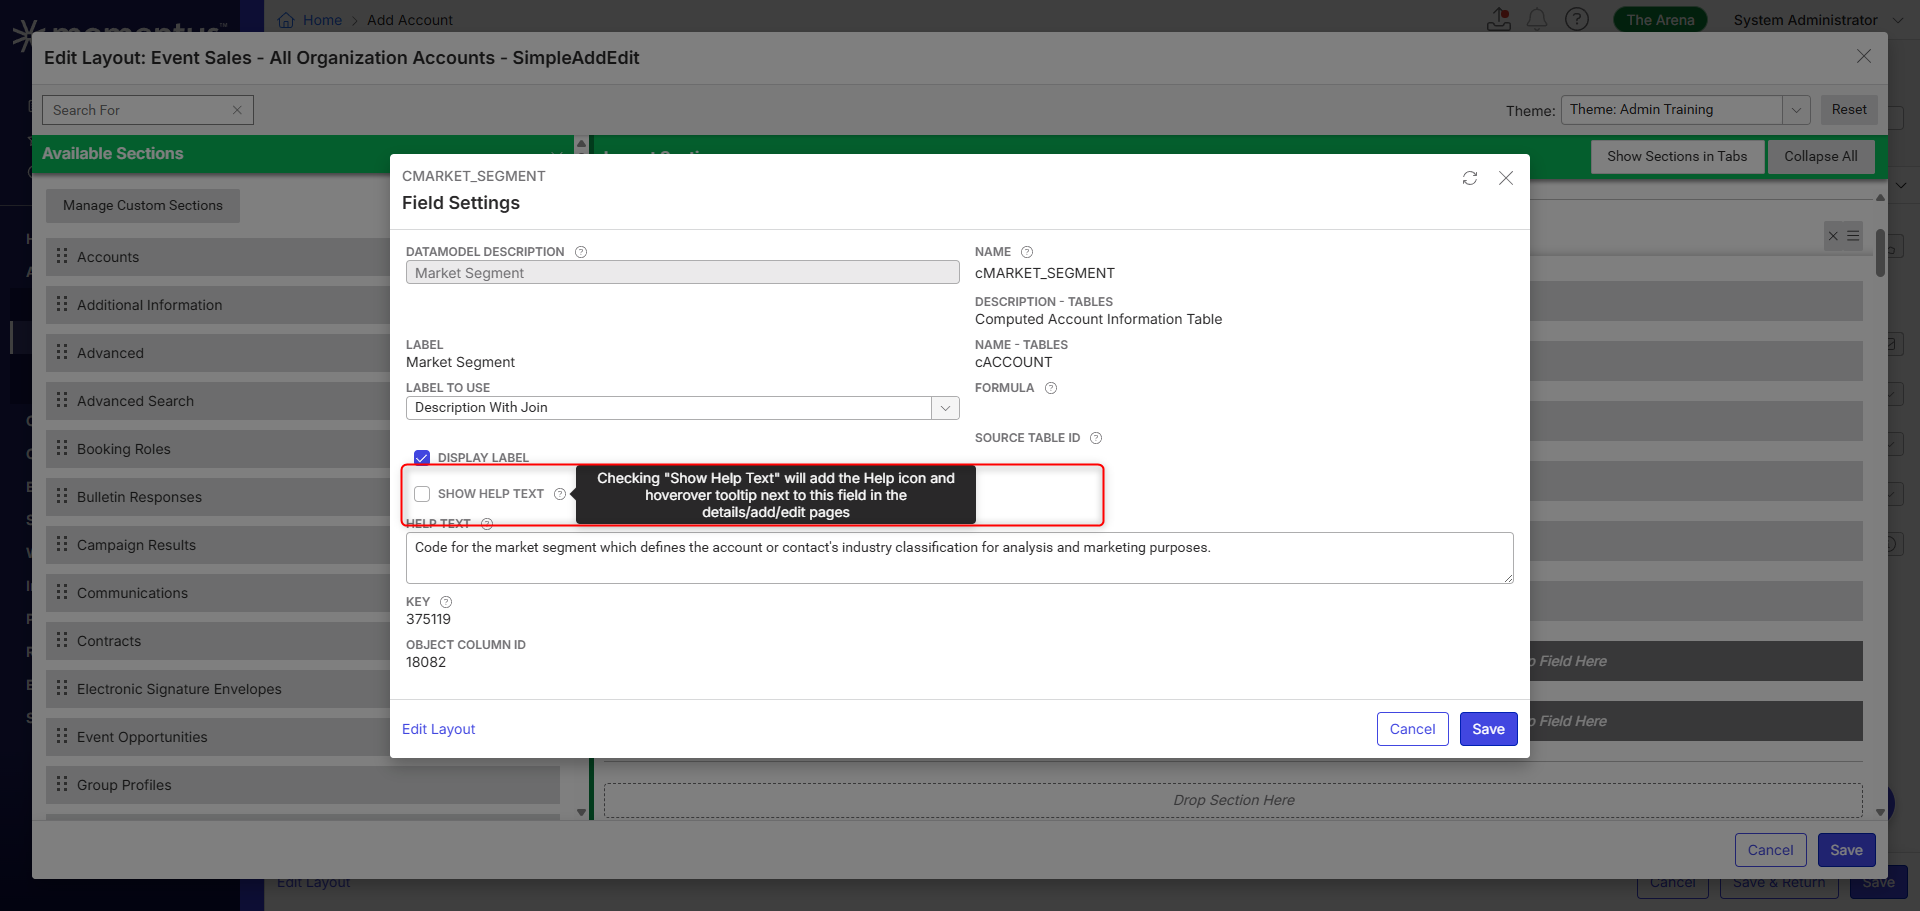This screenshot has height=911, width=1920.
Task: Save the Field Settings changes
Action: pyautogui.click(x=1488, y=729)
